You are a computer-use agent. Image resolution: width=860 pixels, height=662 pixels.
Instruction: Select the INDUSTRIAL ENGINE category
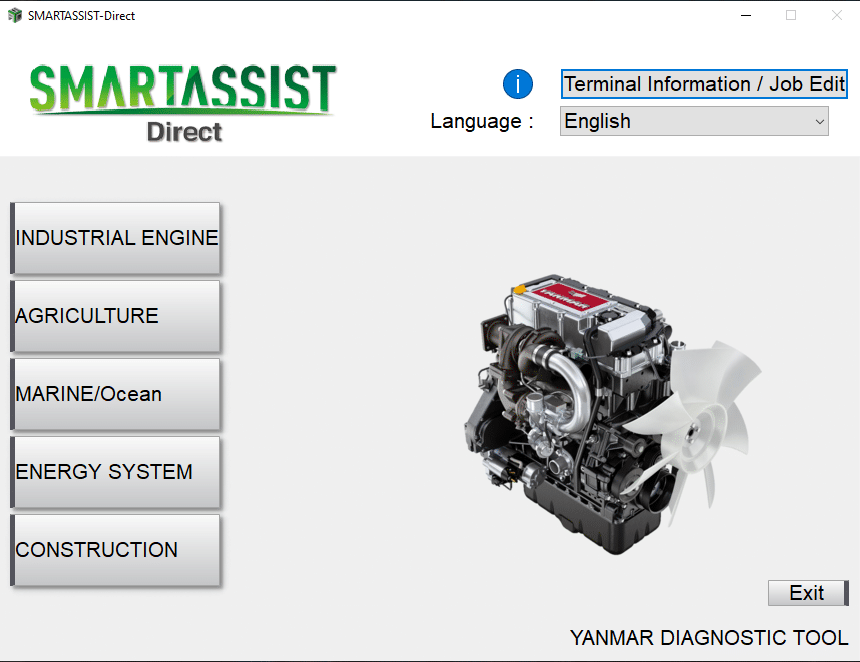point(116,238)
